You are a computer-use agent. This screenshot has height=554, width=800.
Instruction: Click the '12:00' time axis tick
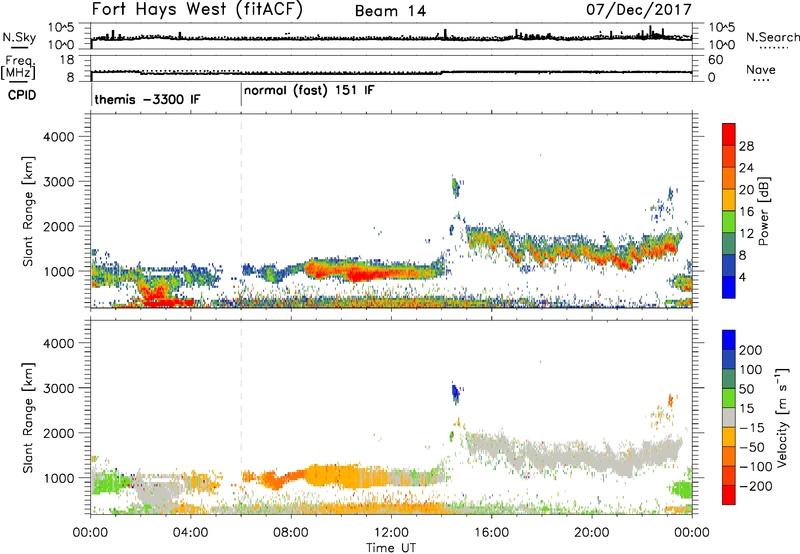tap(391, 533)
